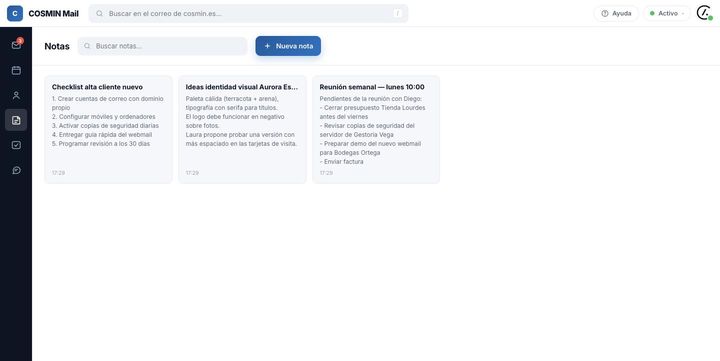The width and height of the screenshot is (720, 361).
Task: Open the calendar sidebar icon
Action: pyautogui.click(x=16, y=70)
